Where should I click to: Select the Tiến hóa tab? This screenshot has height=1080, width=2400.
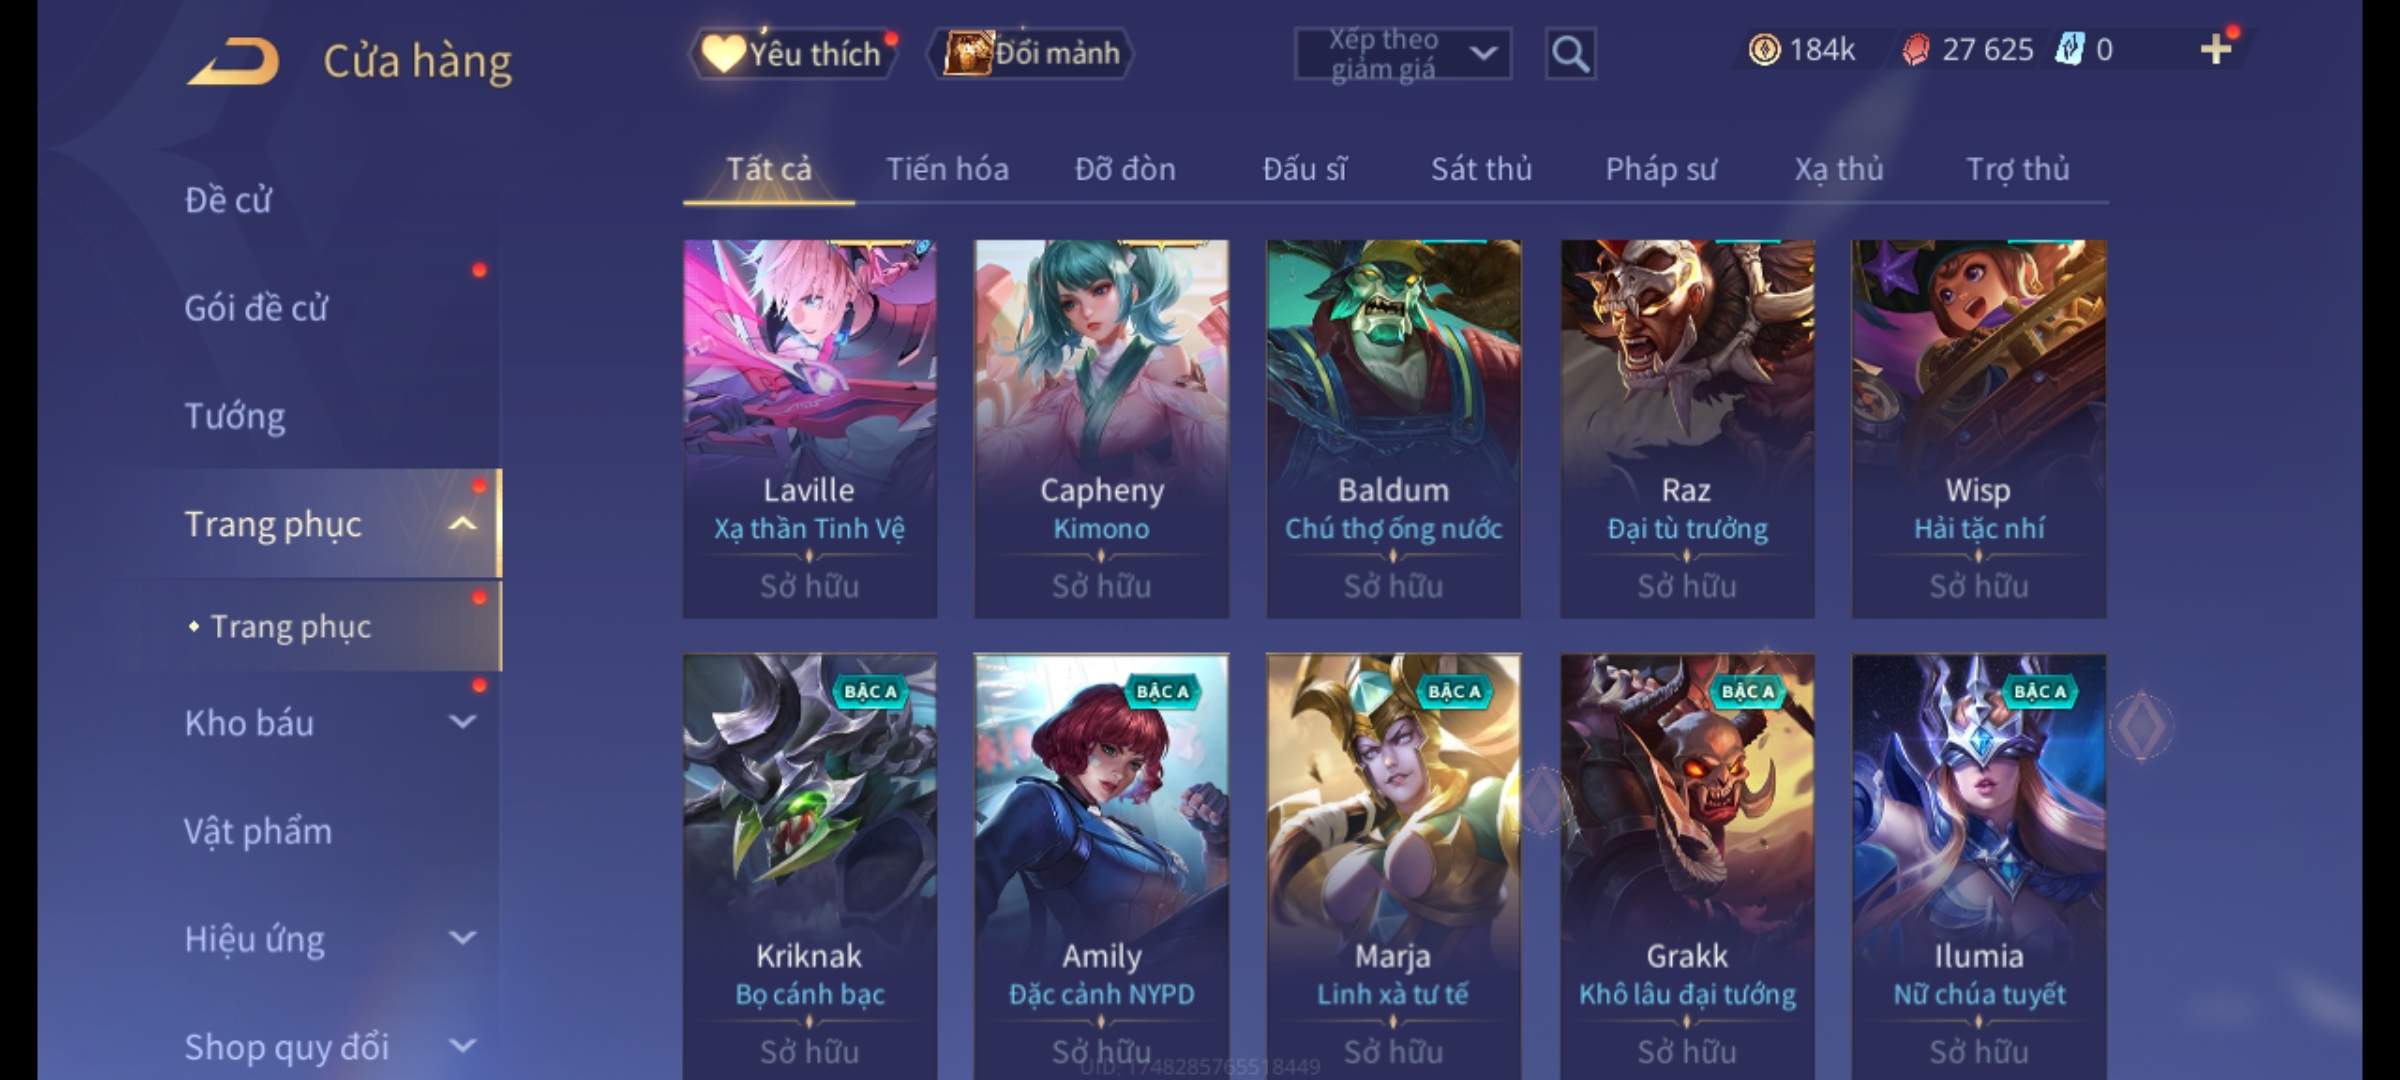click(x=947, y=169)
